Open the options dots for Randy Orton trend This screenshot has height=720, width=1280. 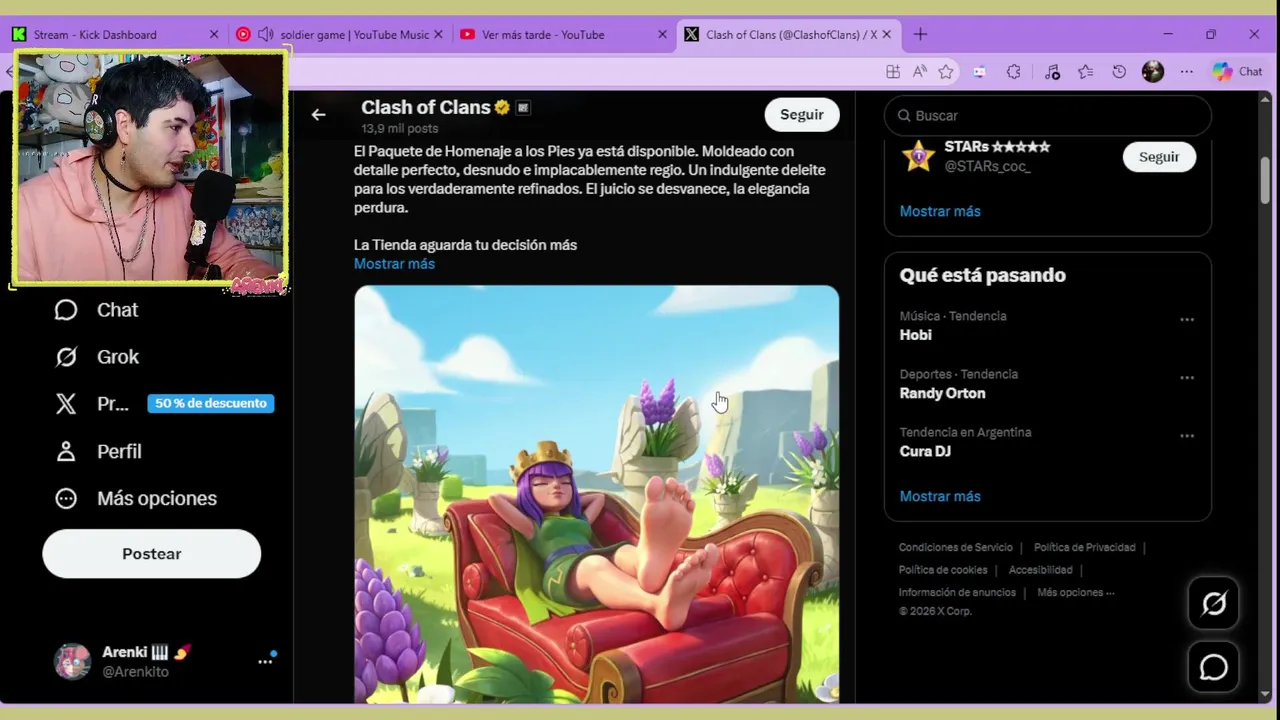coord(1187,378)
